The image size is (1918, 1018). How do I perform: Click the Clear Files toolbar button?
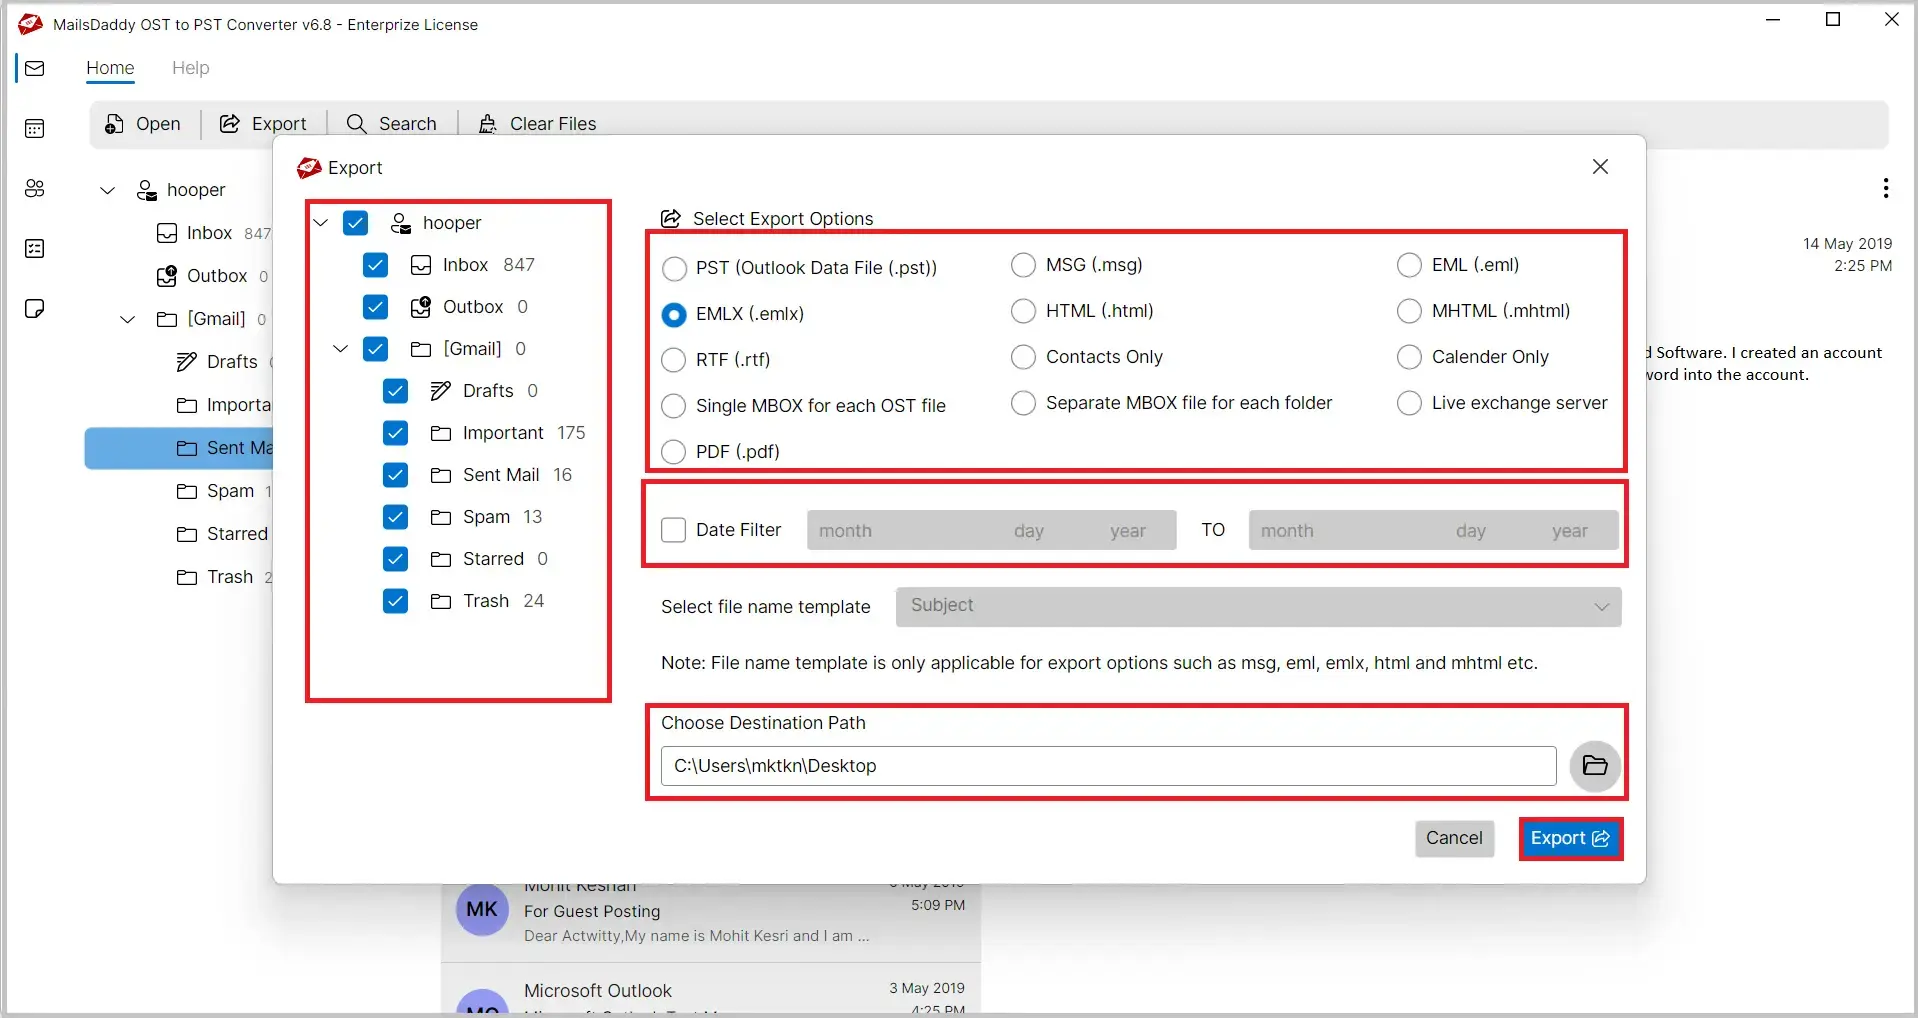537,124
